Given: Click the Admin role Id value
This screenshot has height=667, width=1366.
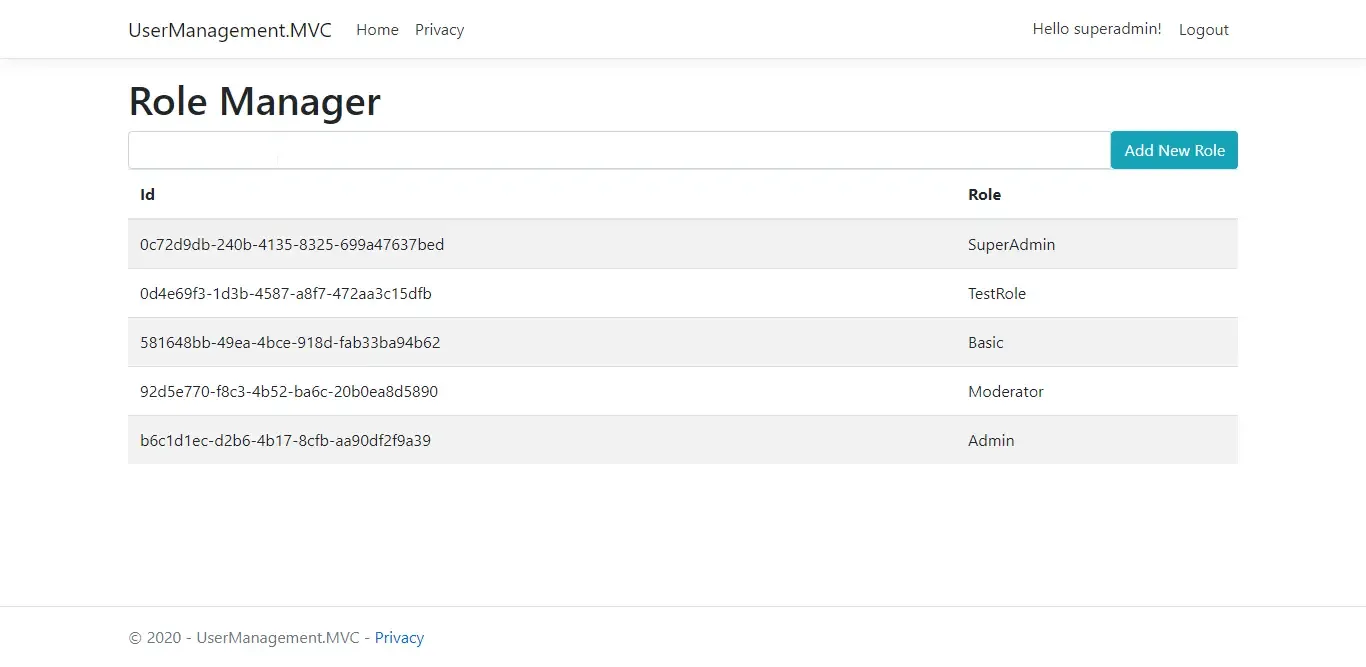Looking at the screenshot, I should (285, 440).
